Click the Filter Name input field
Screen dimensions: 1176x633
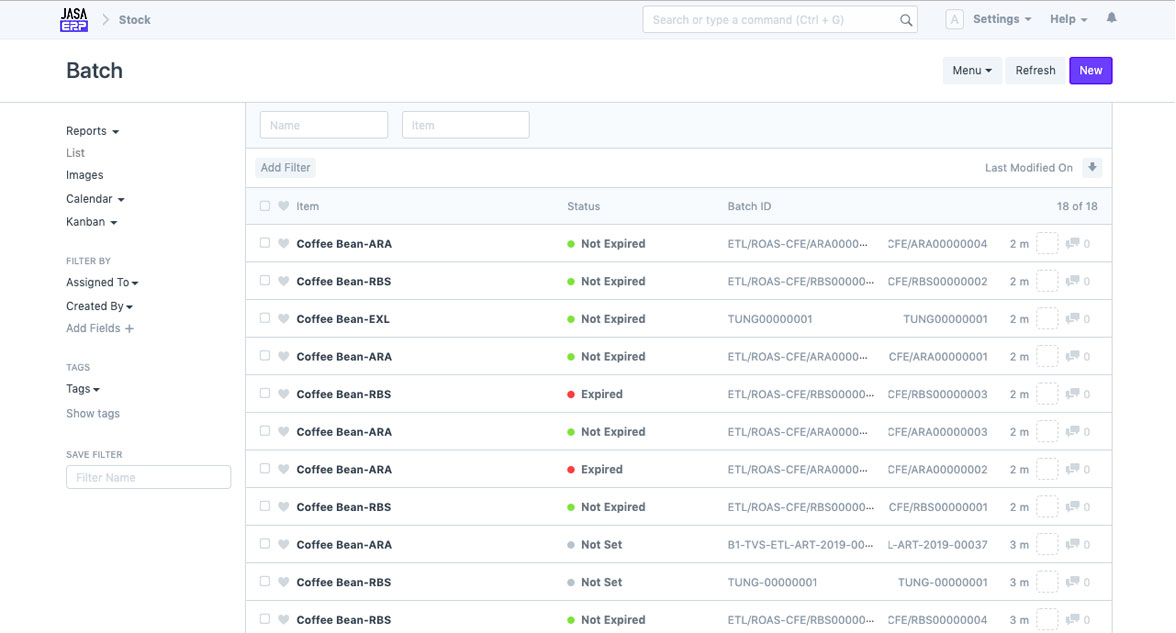[x=148, y=478]
